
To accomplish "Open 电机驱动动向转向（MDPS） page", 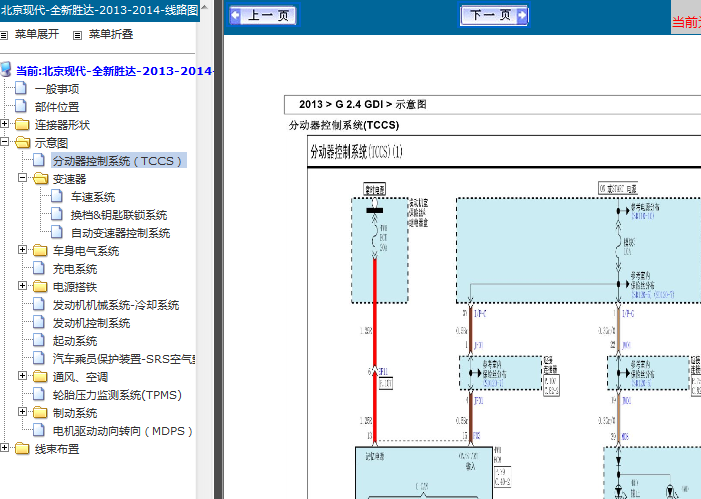I will tap(122, 431).
